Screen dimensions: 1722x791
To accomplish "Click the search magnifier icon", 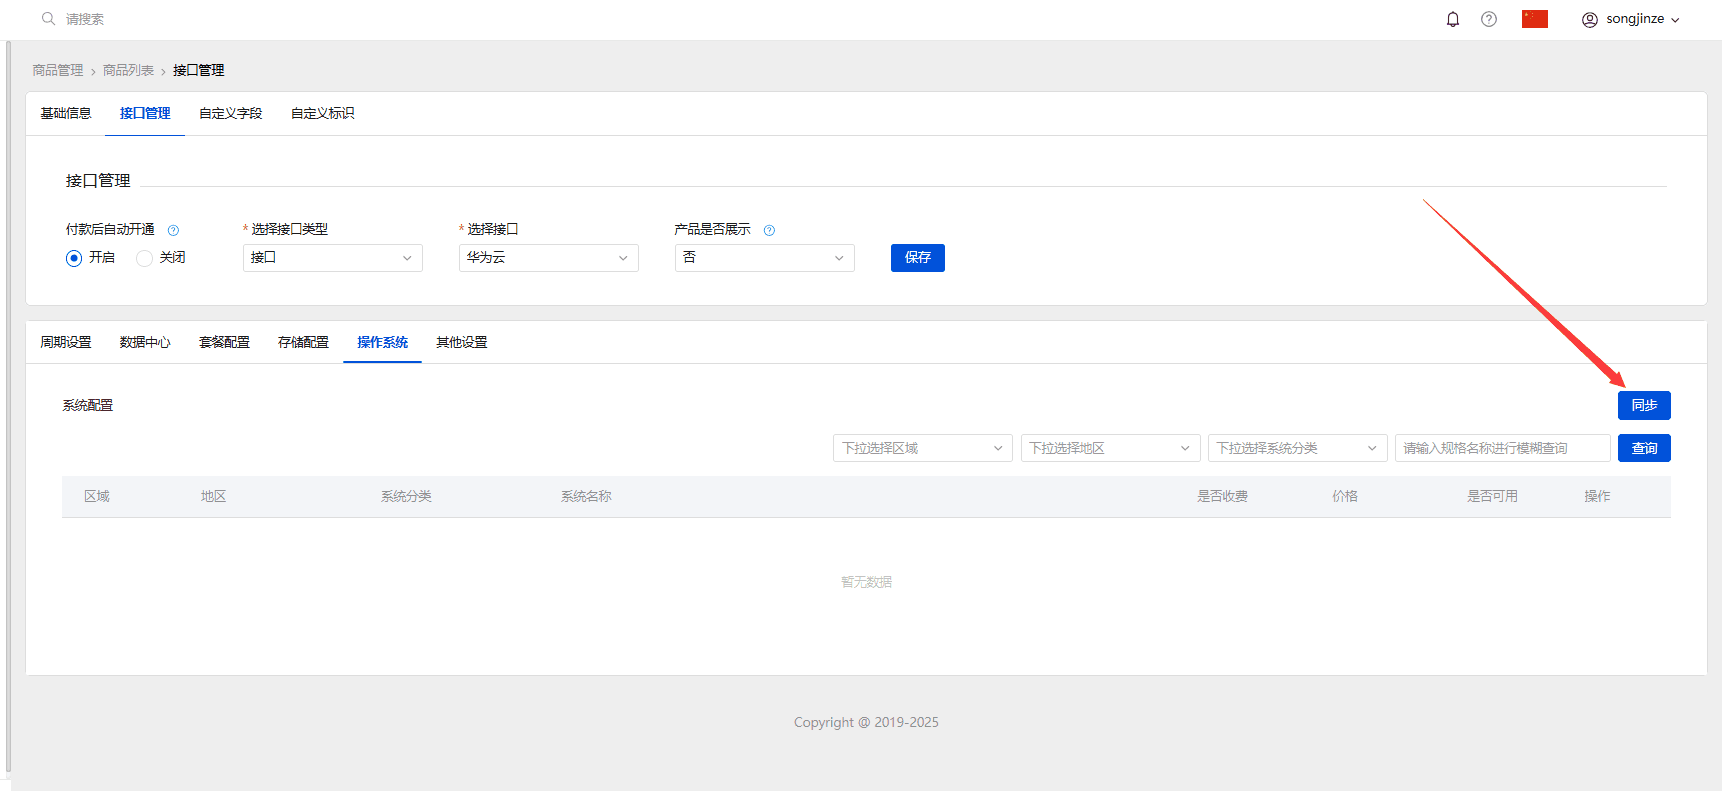I will [48, 19].
